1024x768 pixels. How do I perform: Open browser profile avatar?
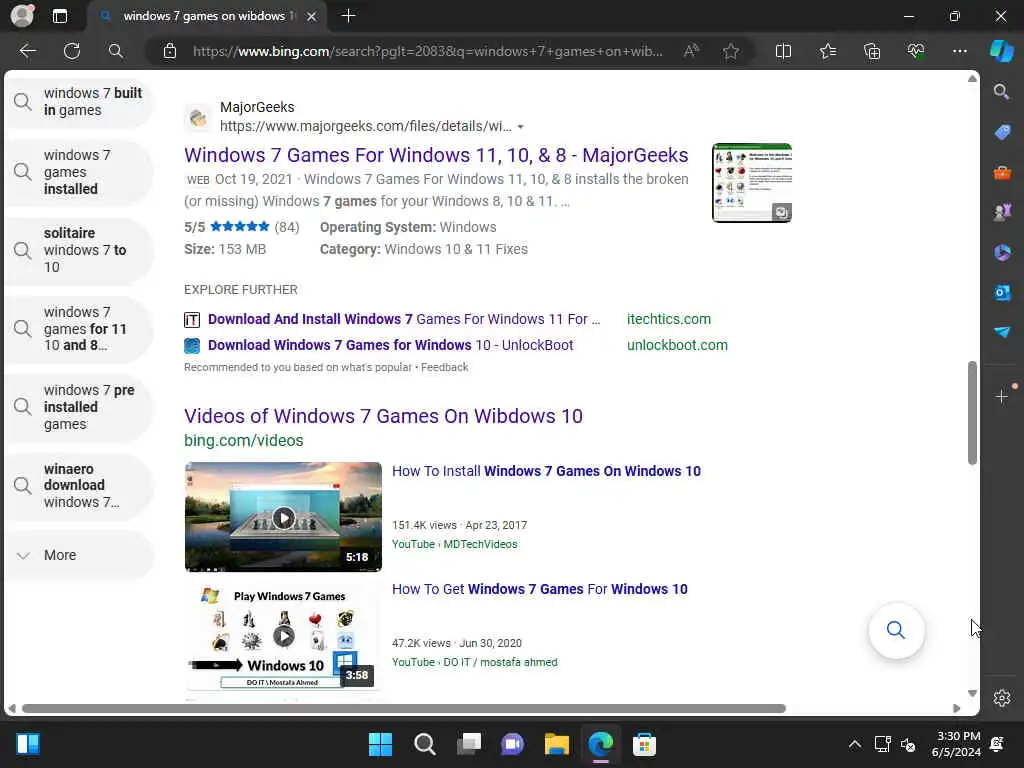point(22,15)
